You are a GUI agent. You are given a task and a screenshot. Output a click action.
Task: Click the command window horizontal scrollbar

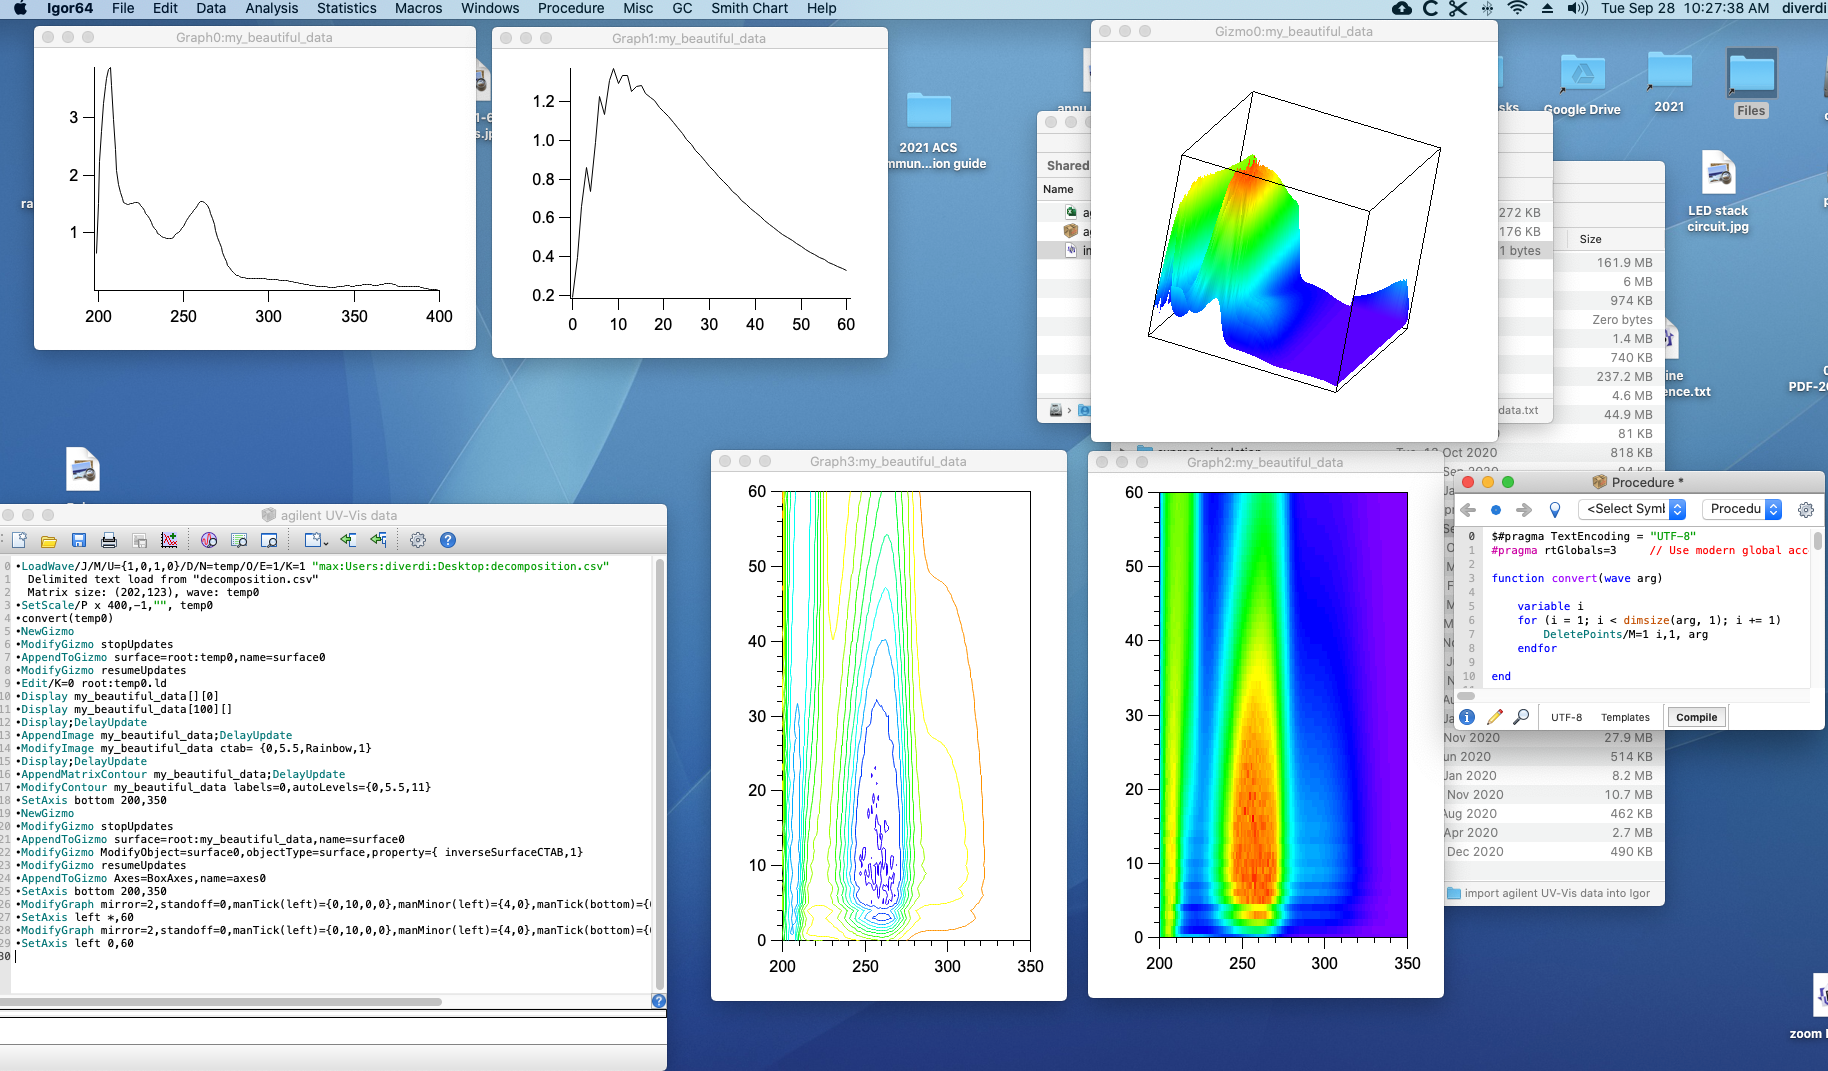[220, 1001]
